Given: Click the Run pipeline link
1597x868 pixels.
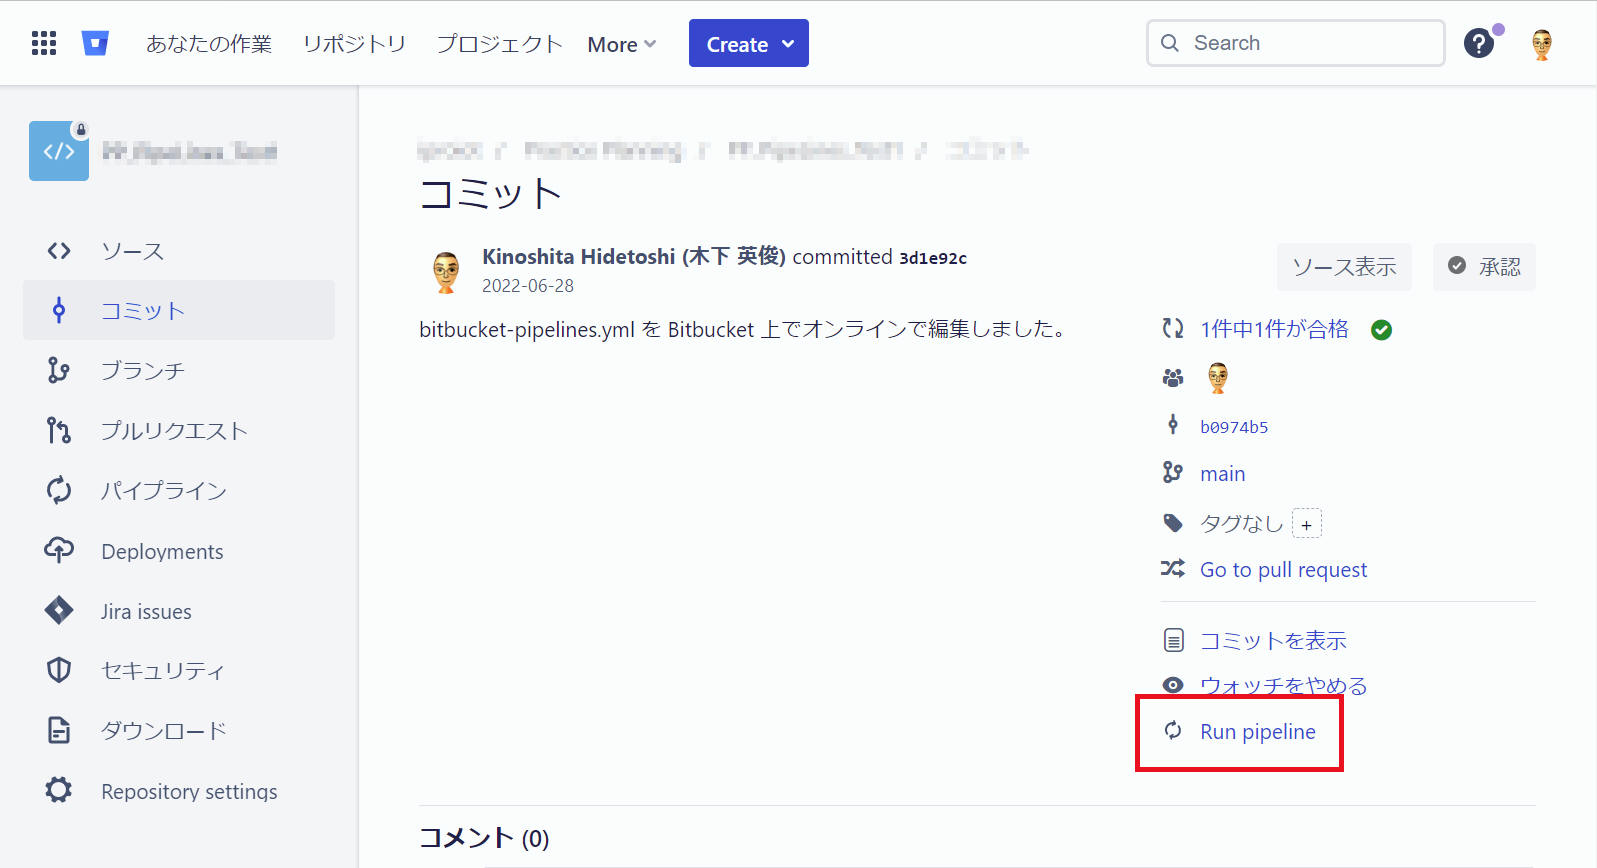Looking at the screenshot, I should pyautogui.click(x=1257, y=732).
